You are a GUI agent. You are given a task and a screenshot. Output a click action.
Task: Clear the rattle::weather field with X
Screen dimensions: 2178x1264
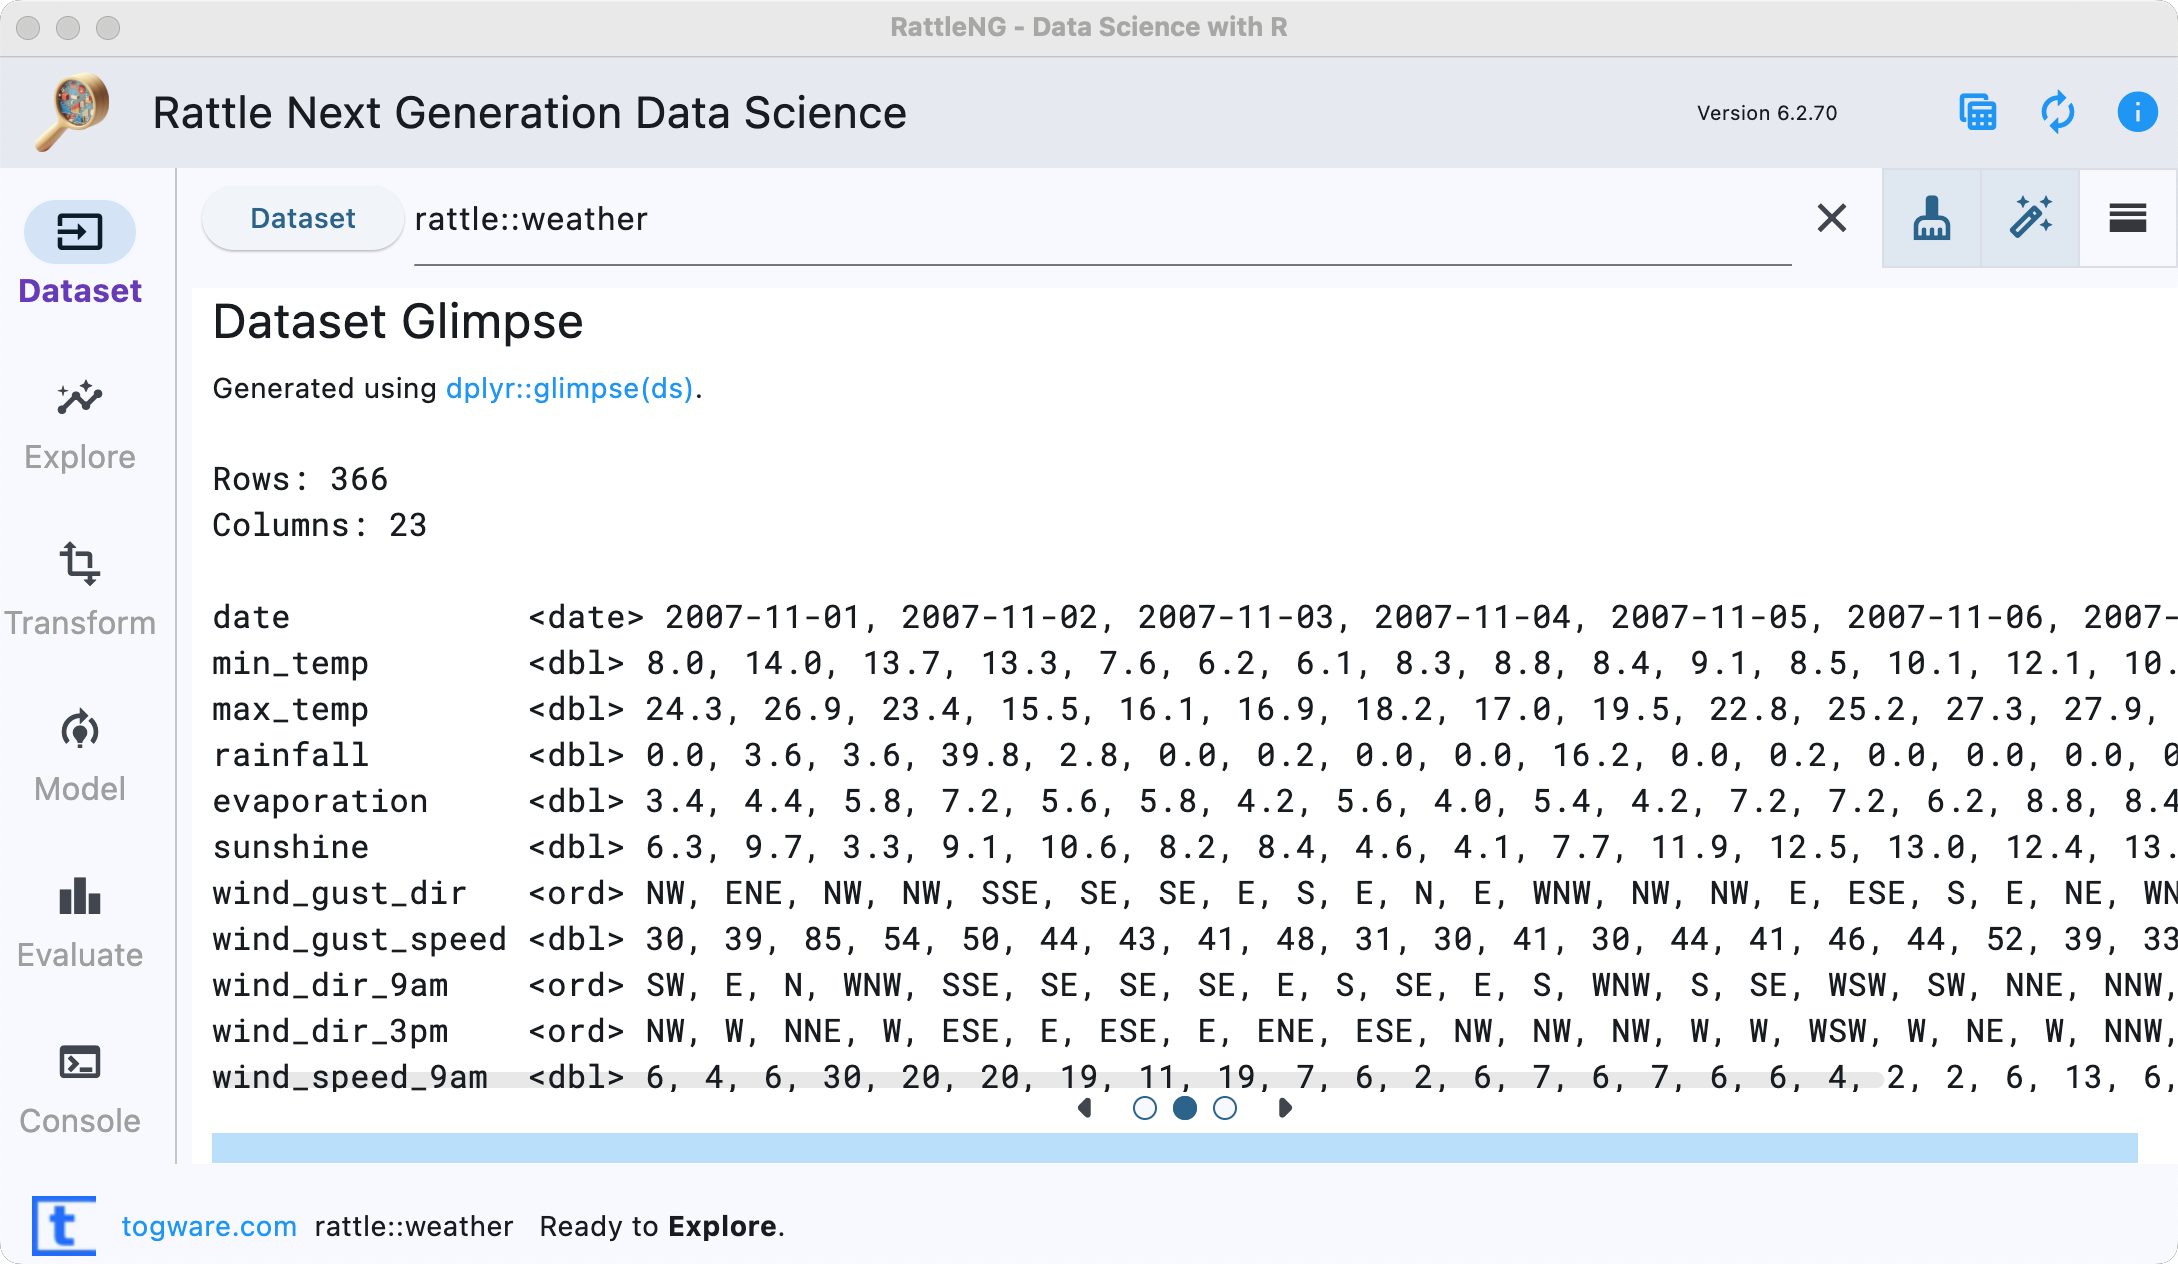click(1831, 218)
